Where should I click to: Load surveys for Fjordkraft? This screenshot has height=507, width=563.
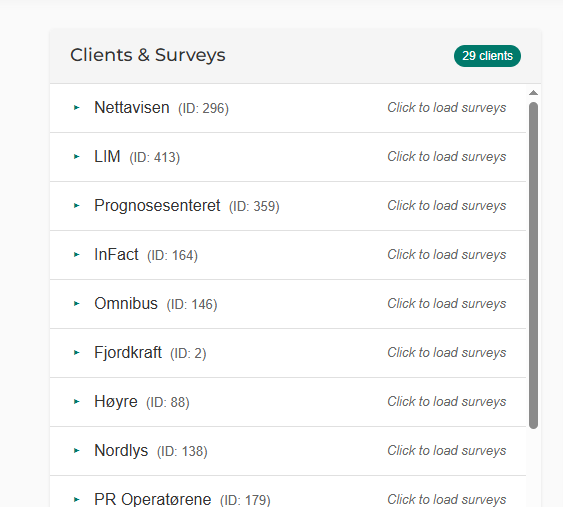[x=446, y=353]
